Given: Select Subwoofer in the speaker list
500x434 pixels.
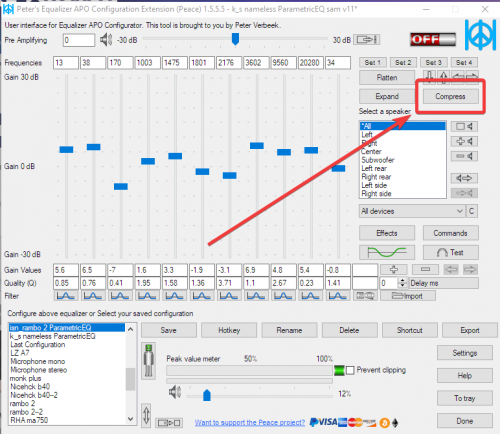Looking at the screenshot, I should point(378,160).
